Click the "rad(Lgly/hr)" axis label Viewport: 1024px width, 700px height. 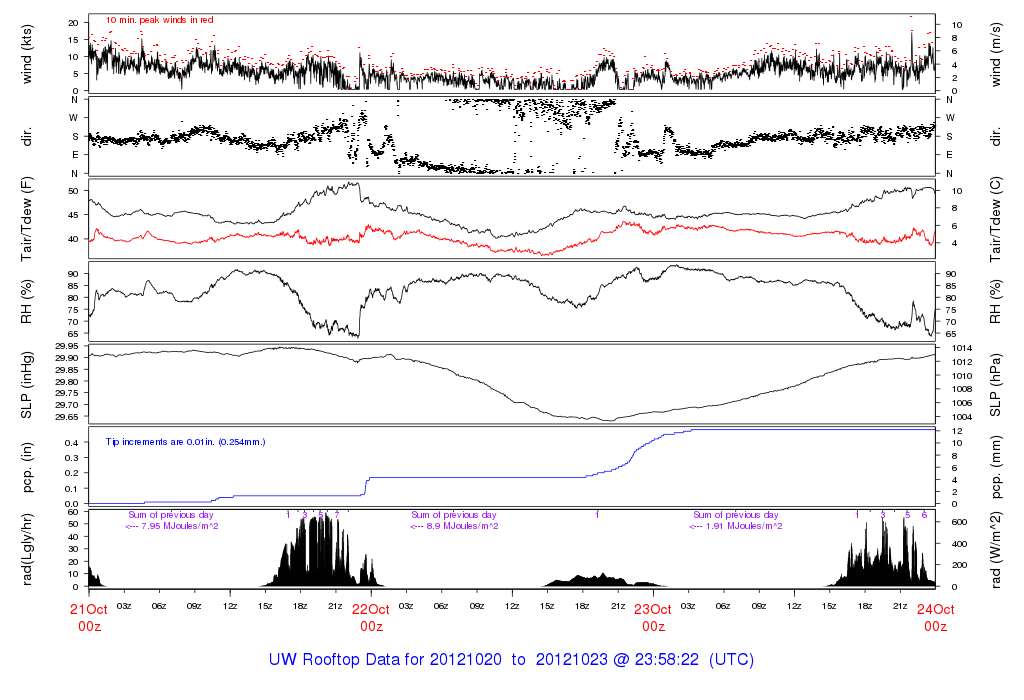coord(28,549)
